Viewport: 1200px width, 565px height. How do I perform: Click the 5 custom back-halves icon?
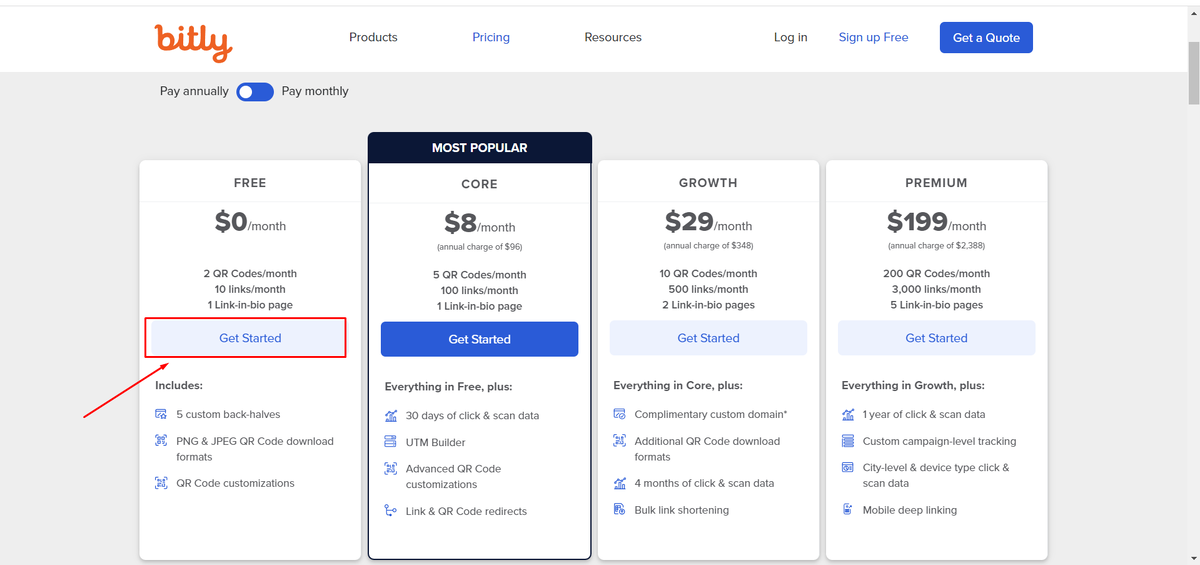point(161,414)
